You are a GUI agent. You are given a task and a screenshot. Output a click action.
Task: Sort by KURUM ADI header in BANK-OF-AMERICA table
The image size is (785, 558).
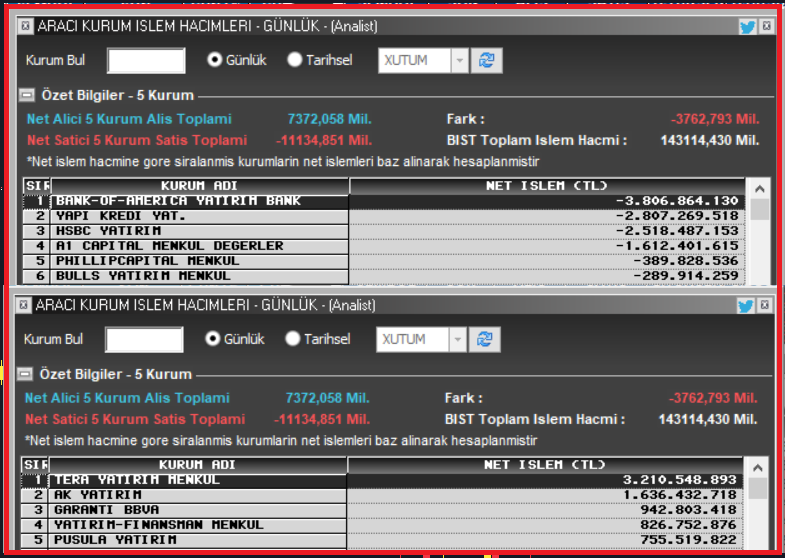point(199,186)
